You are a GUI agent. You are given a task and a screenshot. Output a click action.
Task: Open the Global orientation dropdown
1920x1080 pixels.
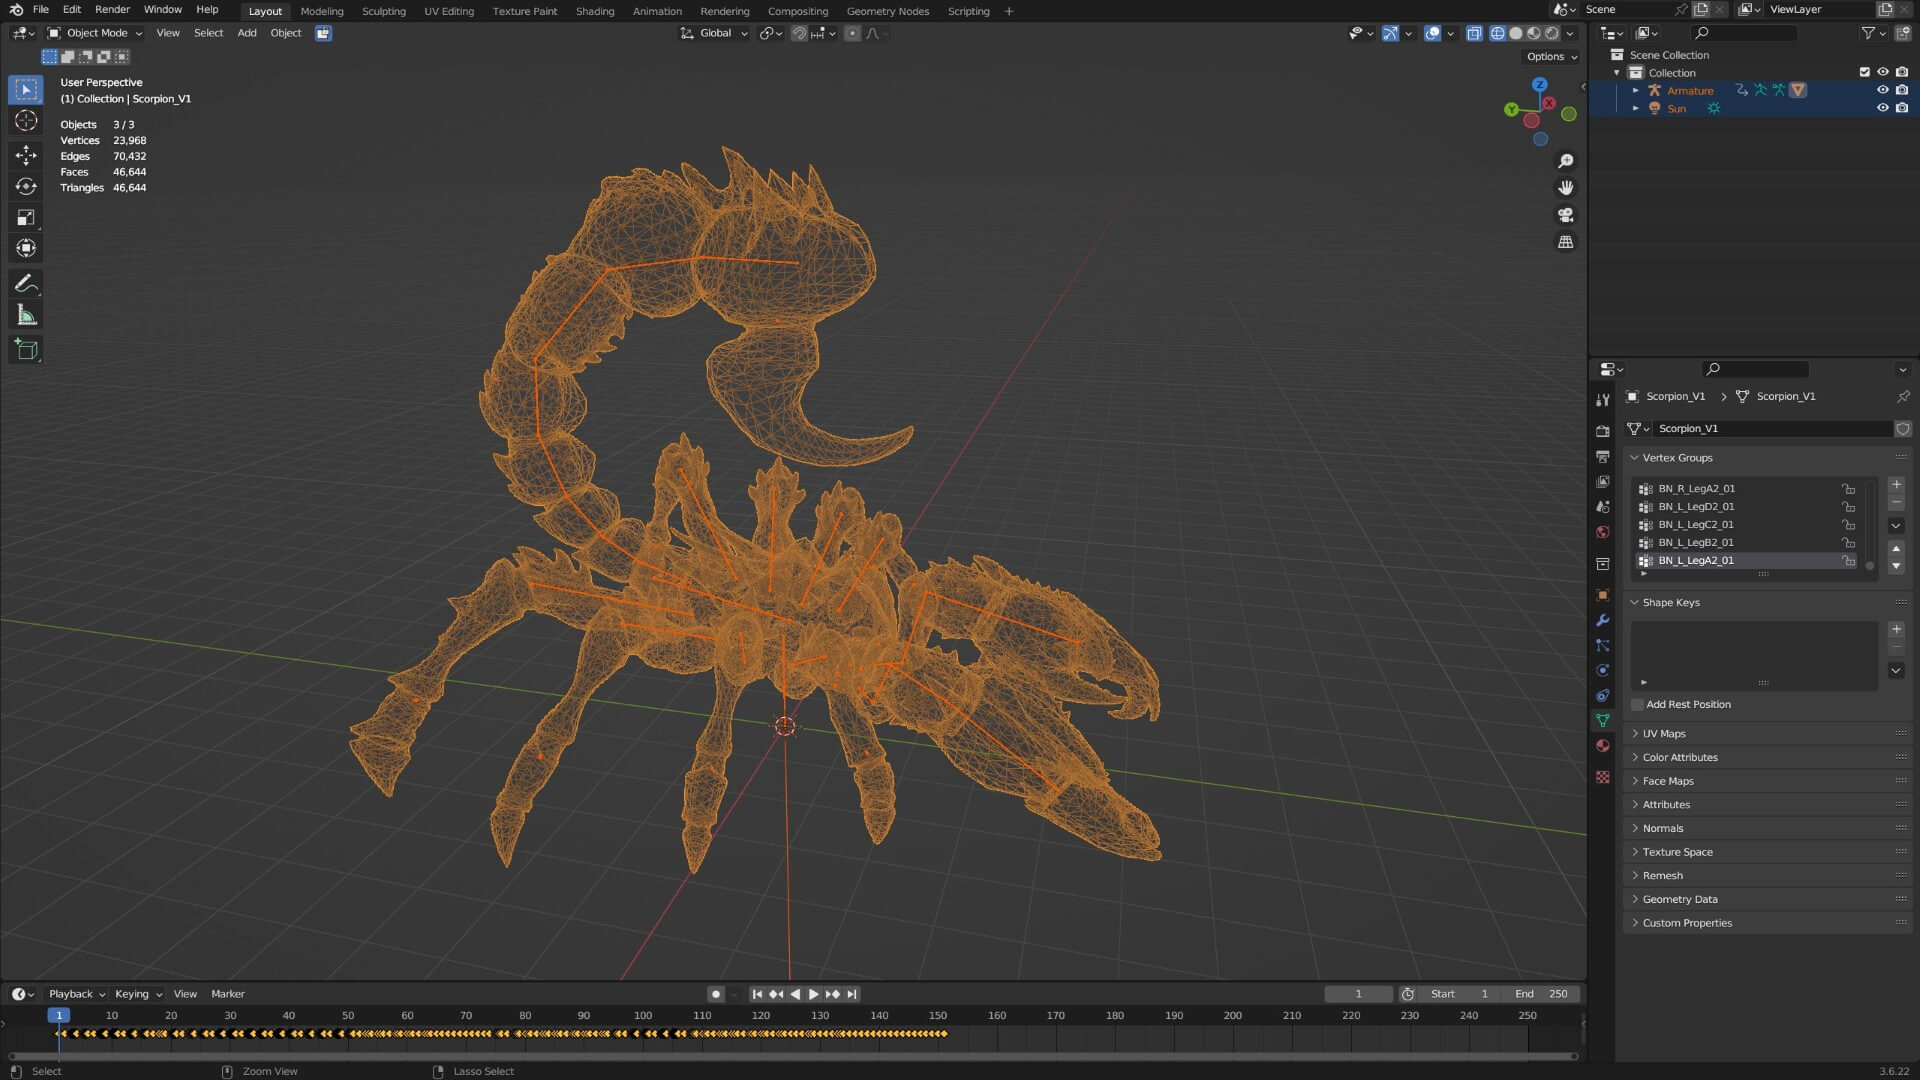pyautogui.click(x=714, y=33)
